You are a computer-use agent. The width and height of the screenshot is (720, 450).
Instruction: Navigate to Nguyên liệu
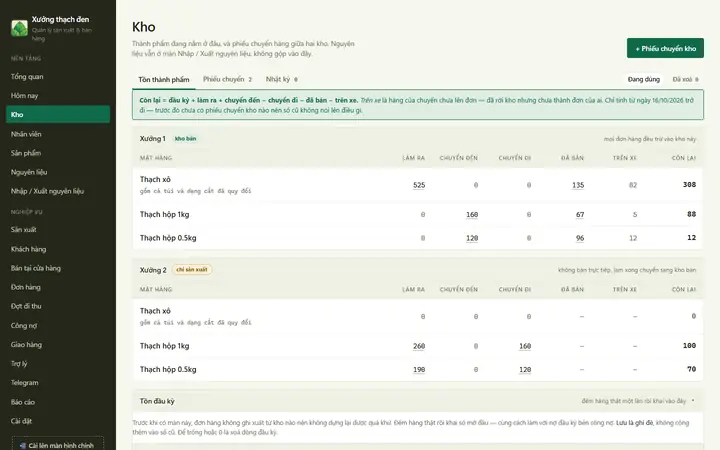58,172
